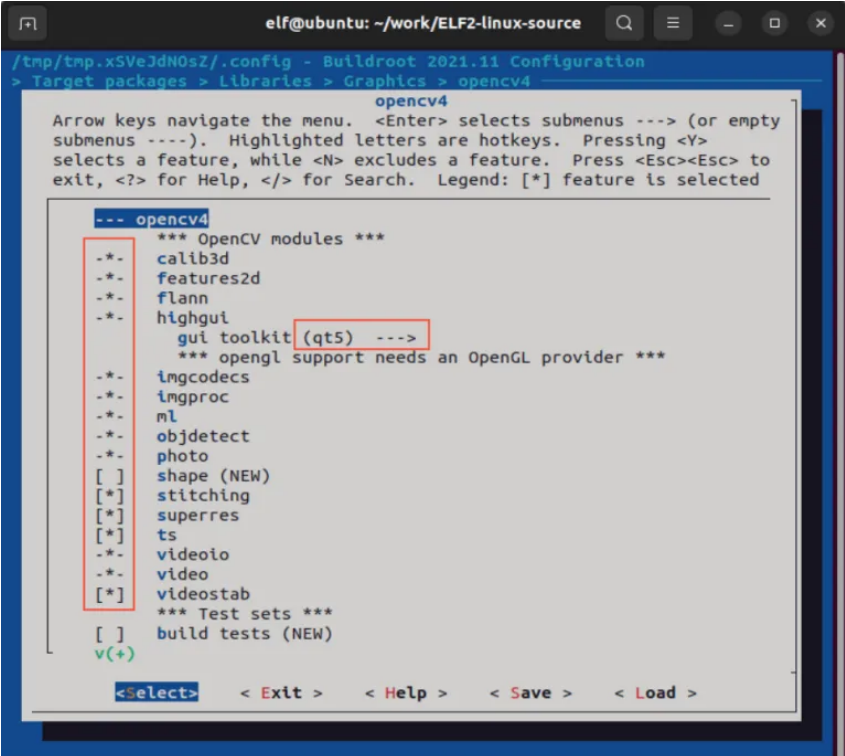Click Target packages in the breadcrumb

point(109,81)
